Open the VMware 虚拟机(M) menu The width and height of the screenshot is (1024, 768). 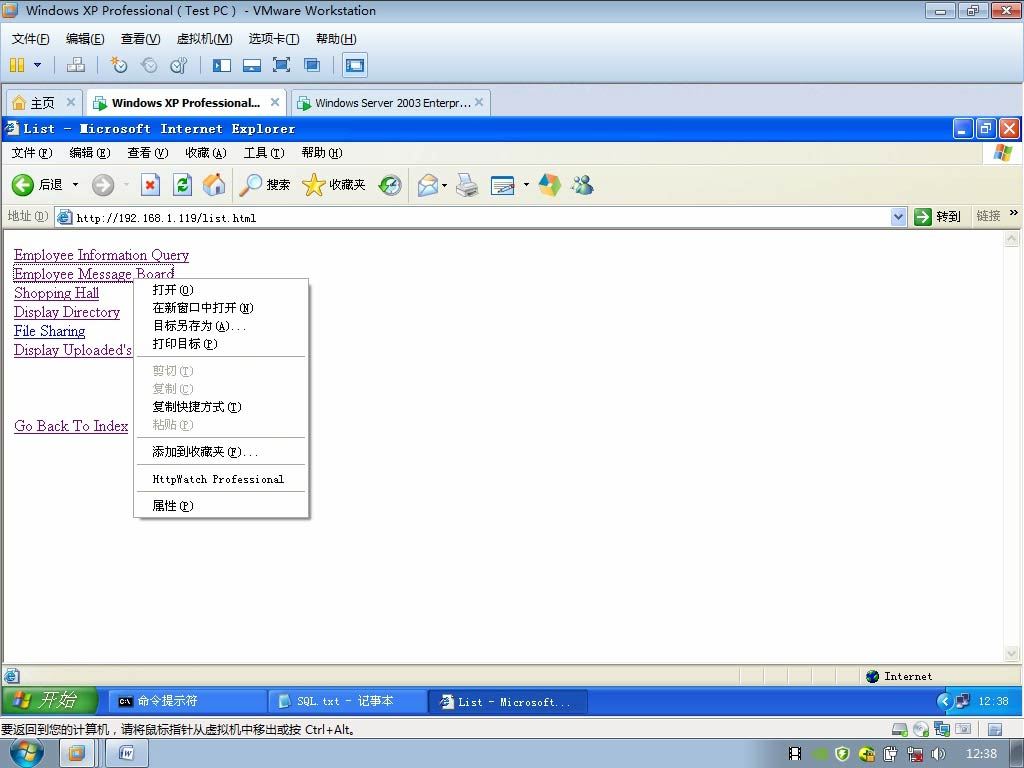204,39
